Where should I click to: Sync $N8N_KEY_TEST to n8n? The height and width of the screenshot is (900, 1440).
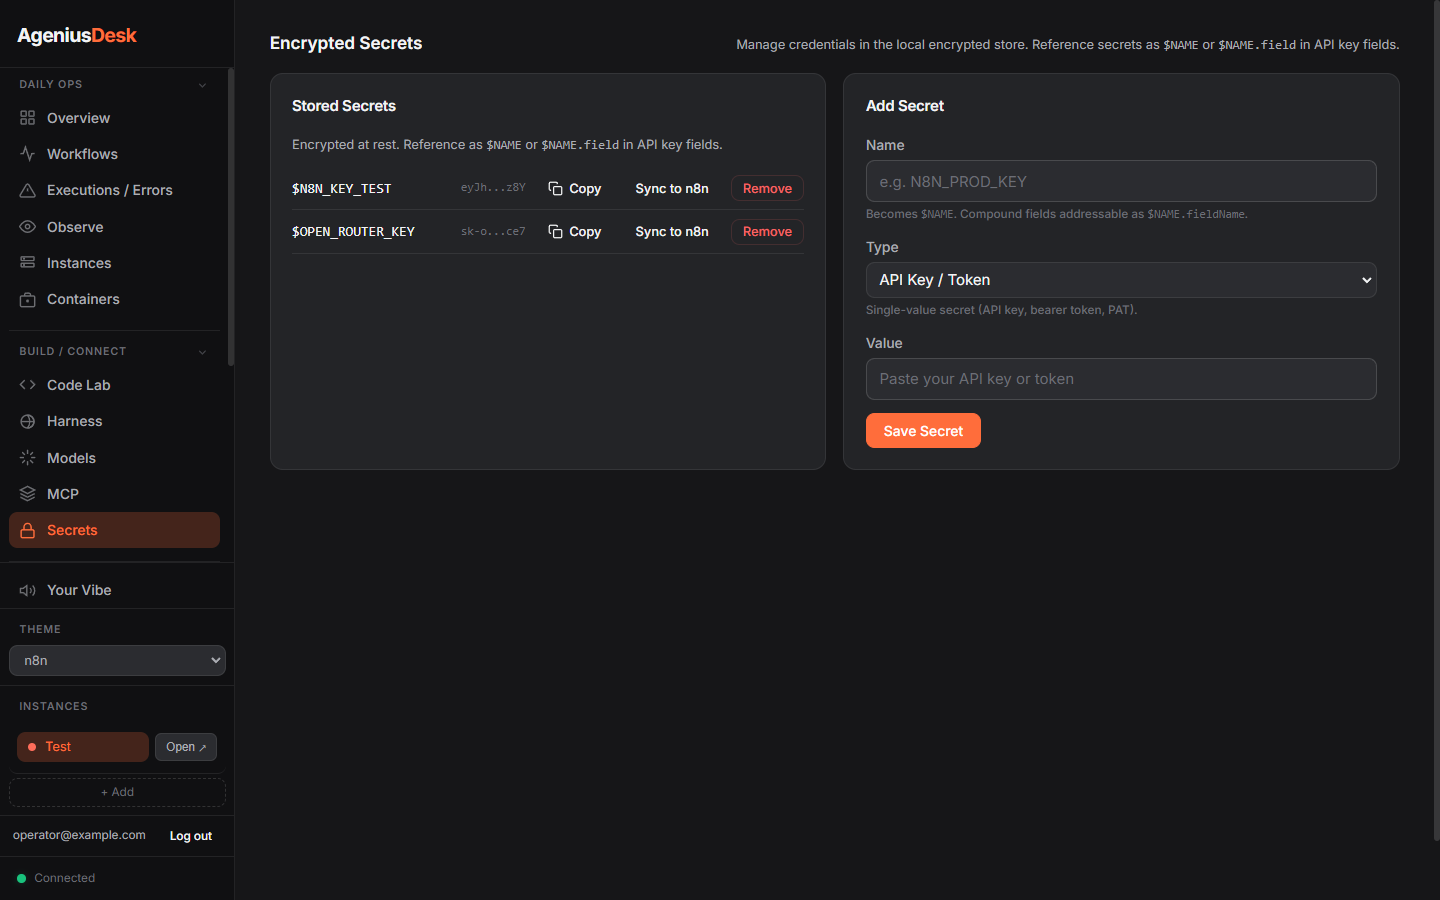[672, 188]
